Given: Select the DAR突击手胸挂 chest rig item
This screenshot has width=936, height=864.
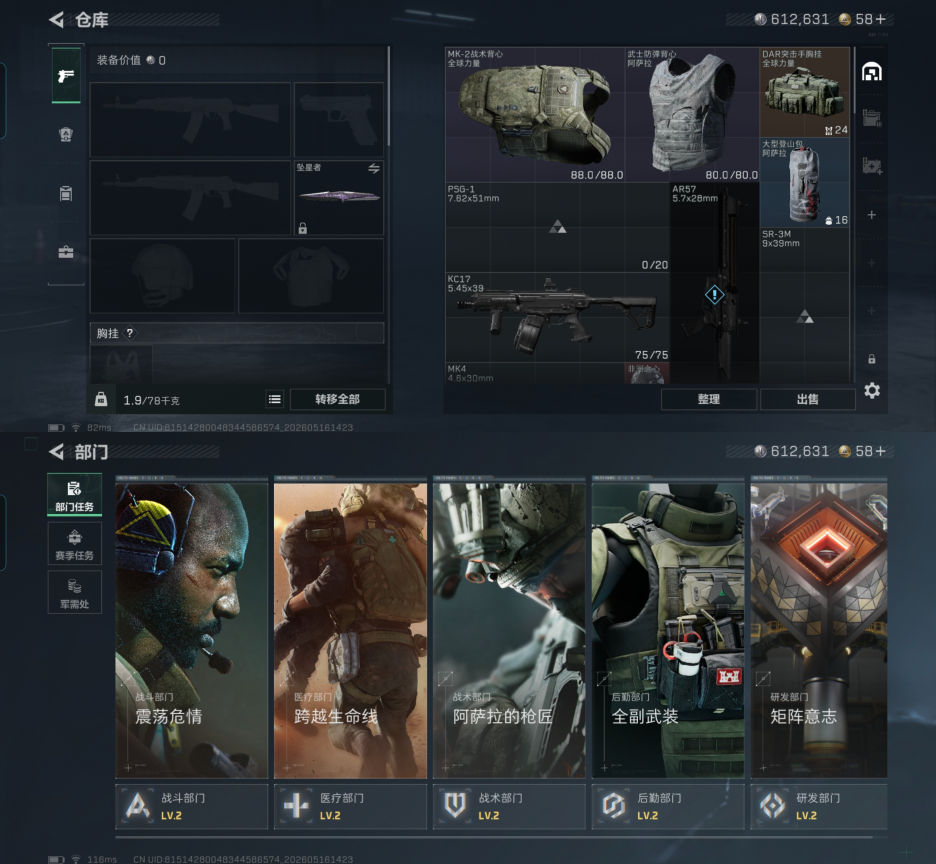Looking at the screenshot, I should [x=805, y=92].
